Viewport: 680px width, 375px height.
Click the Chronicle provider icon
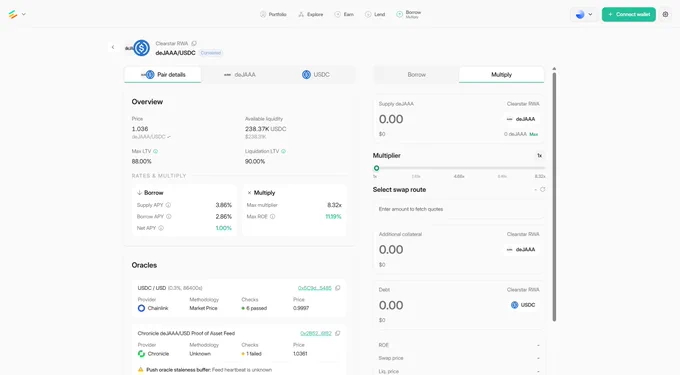(141, 354)
